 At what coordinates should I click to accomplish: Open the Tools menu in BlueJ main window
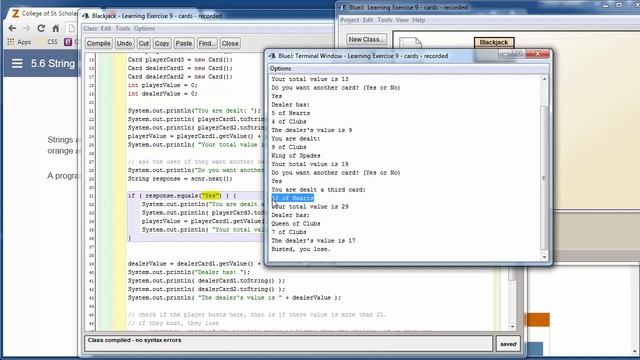(x=384, y=20)
